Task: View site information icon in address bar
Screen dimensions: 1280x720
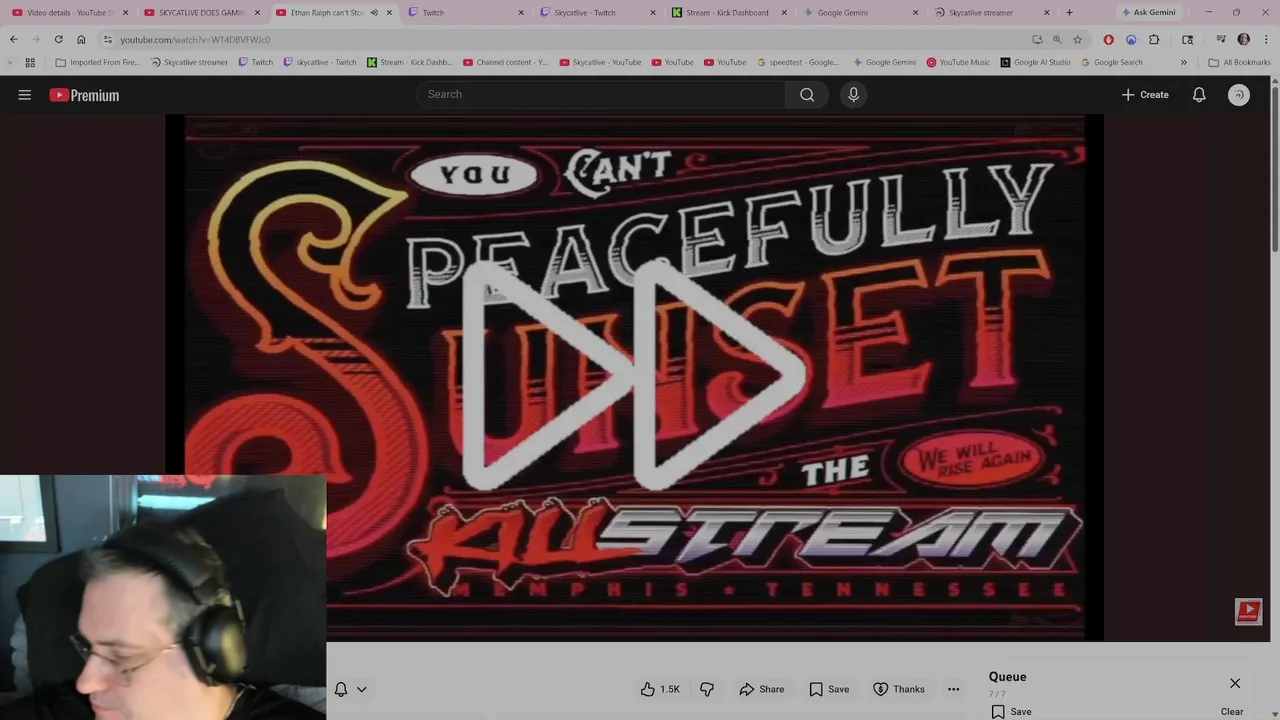Action: coord(108,39)
